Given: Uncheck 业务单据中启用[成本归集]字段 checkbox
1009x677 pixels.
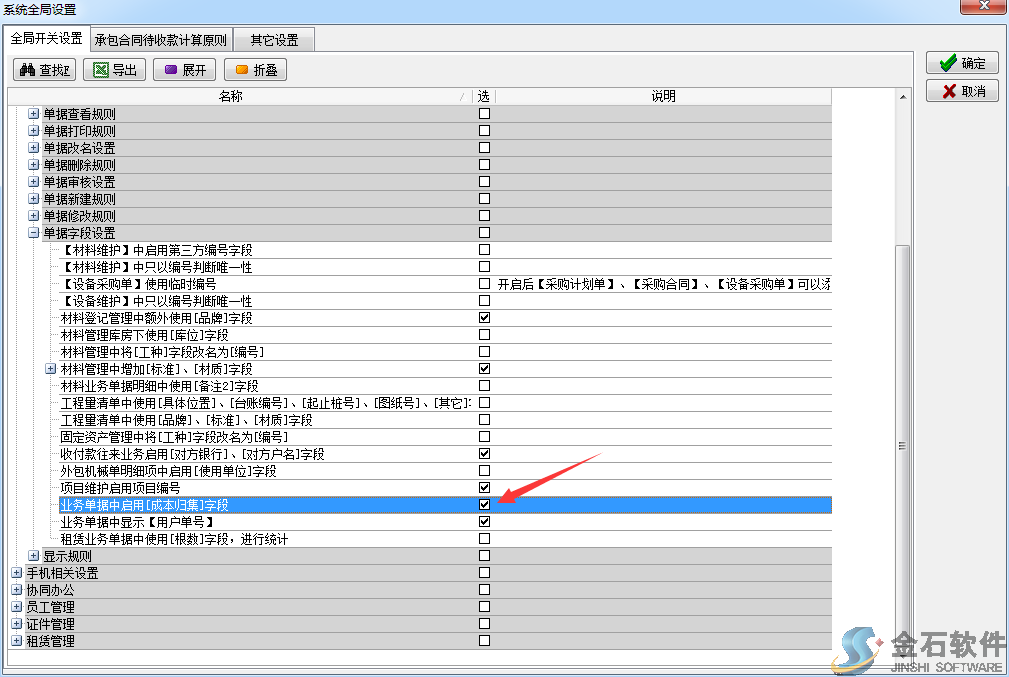Looking at the screenshot, I should (484, 505).
